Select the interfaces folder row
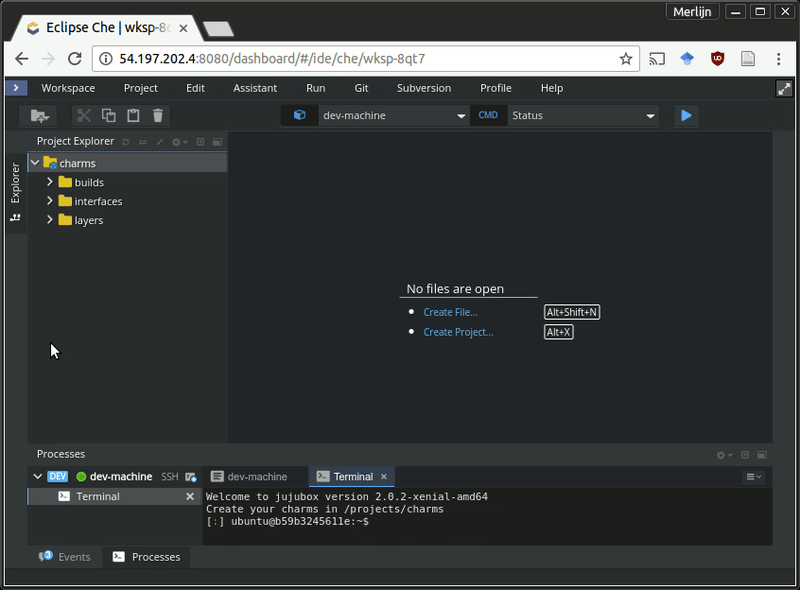The height and width of the screenshot is (590, 800). [128, 201]
